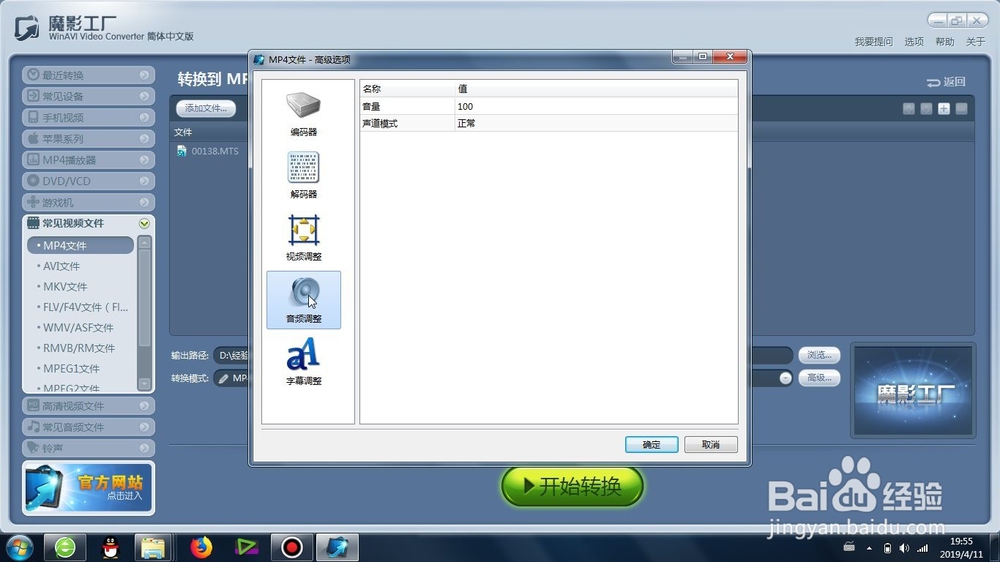Click the 返回 back link

click(946, 82)
